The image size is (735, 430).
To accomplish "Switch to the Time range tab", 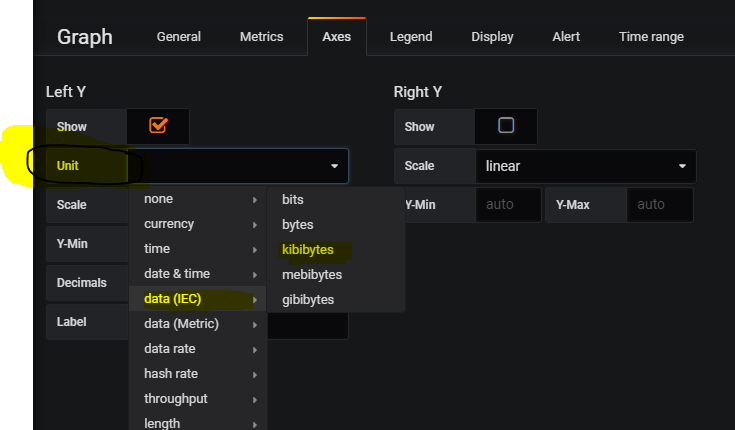I will [x=651, y=37].
